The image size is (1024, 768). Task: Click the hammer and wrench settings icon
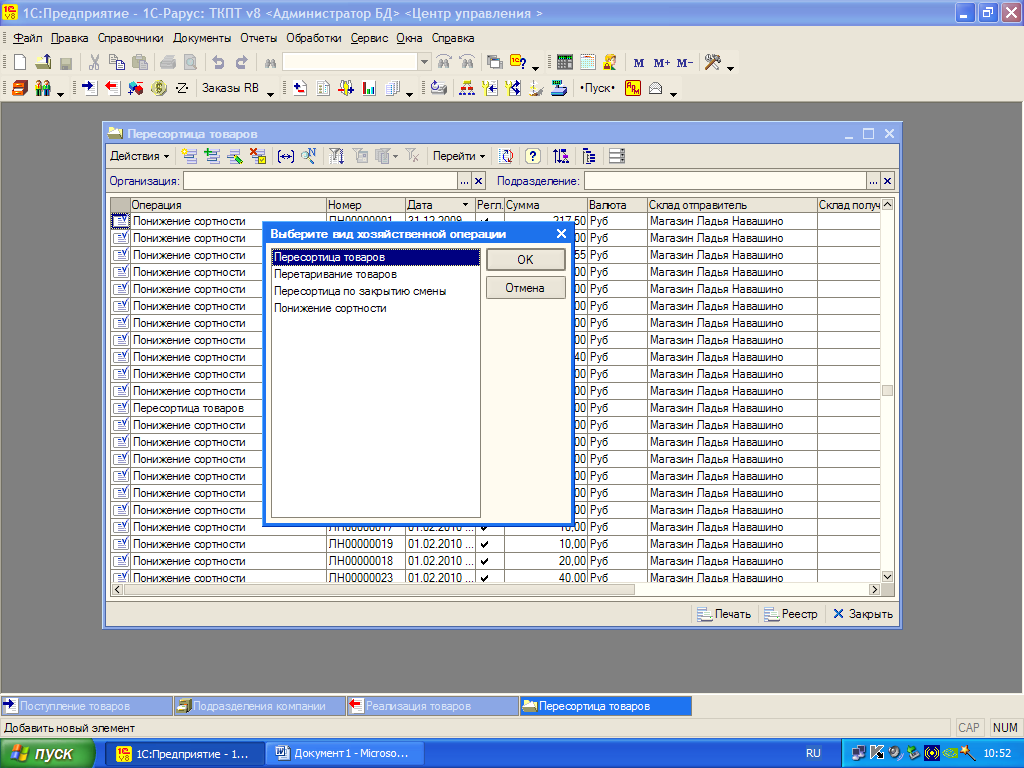(712, 63)
